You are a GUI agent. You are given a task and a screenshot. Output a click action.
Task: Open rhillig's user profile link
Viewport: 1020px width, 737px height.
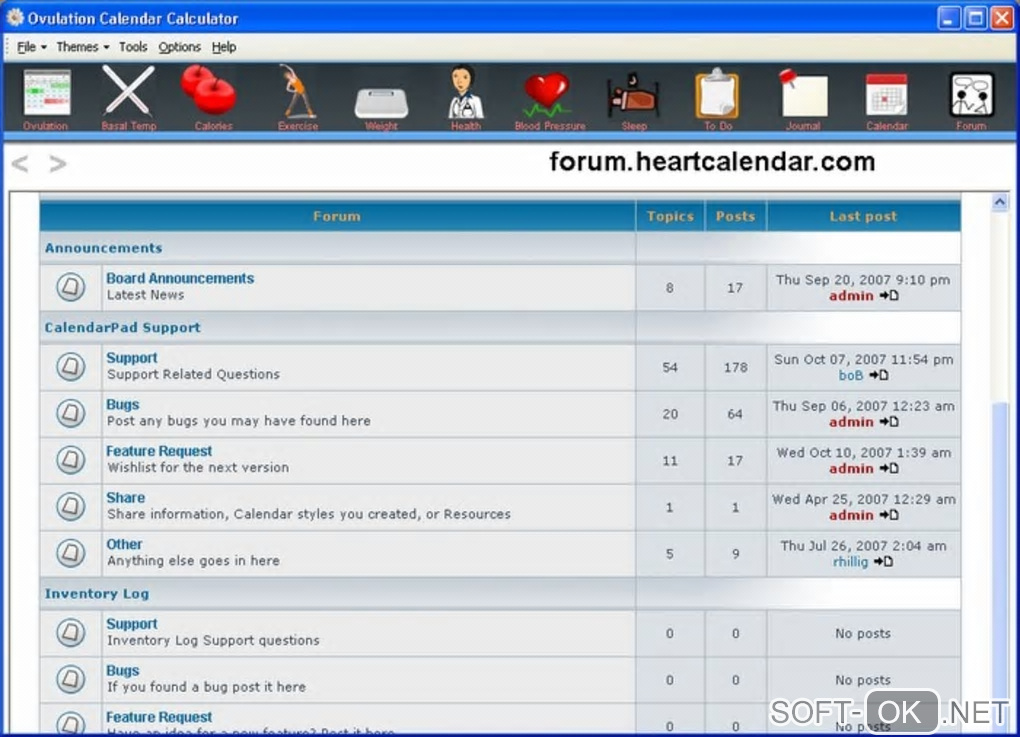[x=850, y=561]
